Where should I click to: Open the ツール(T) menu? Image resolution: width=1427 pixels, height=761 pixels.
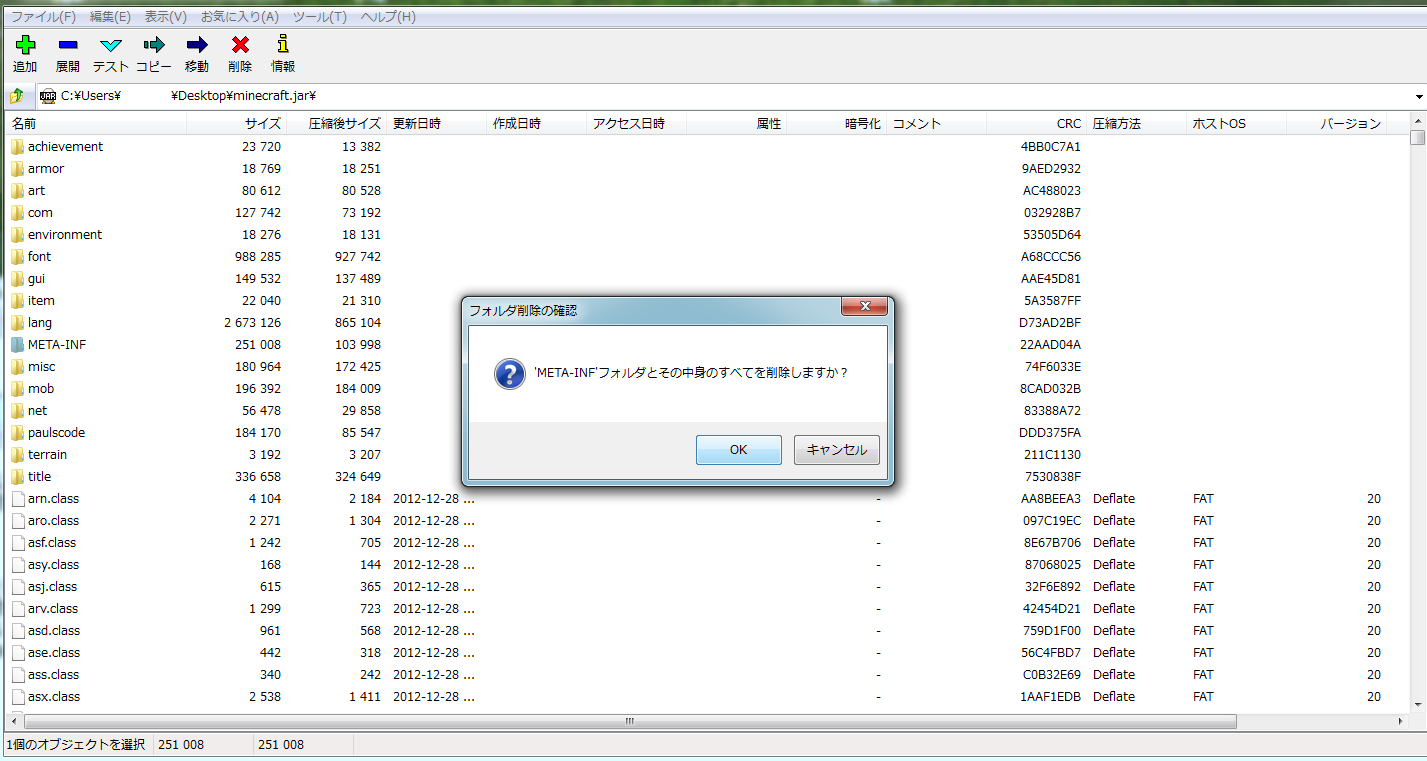318,17
